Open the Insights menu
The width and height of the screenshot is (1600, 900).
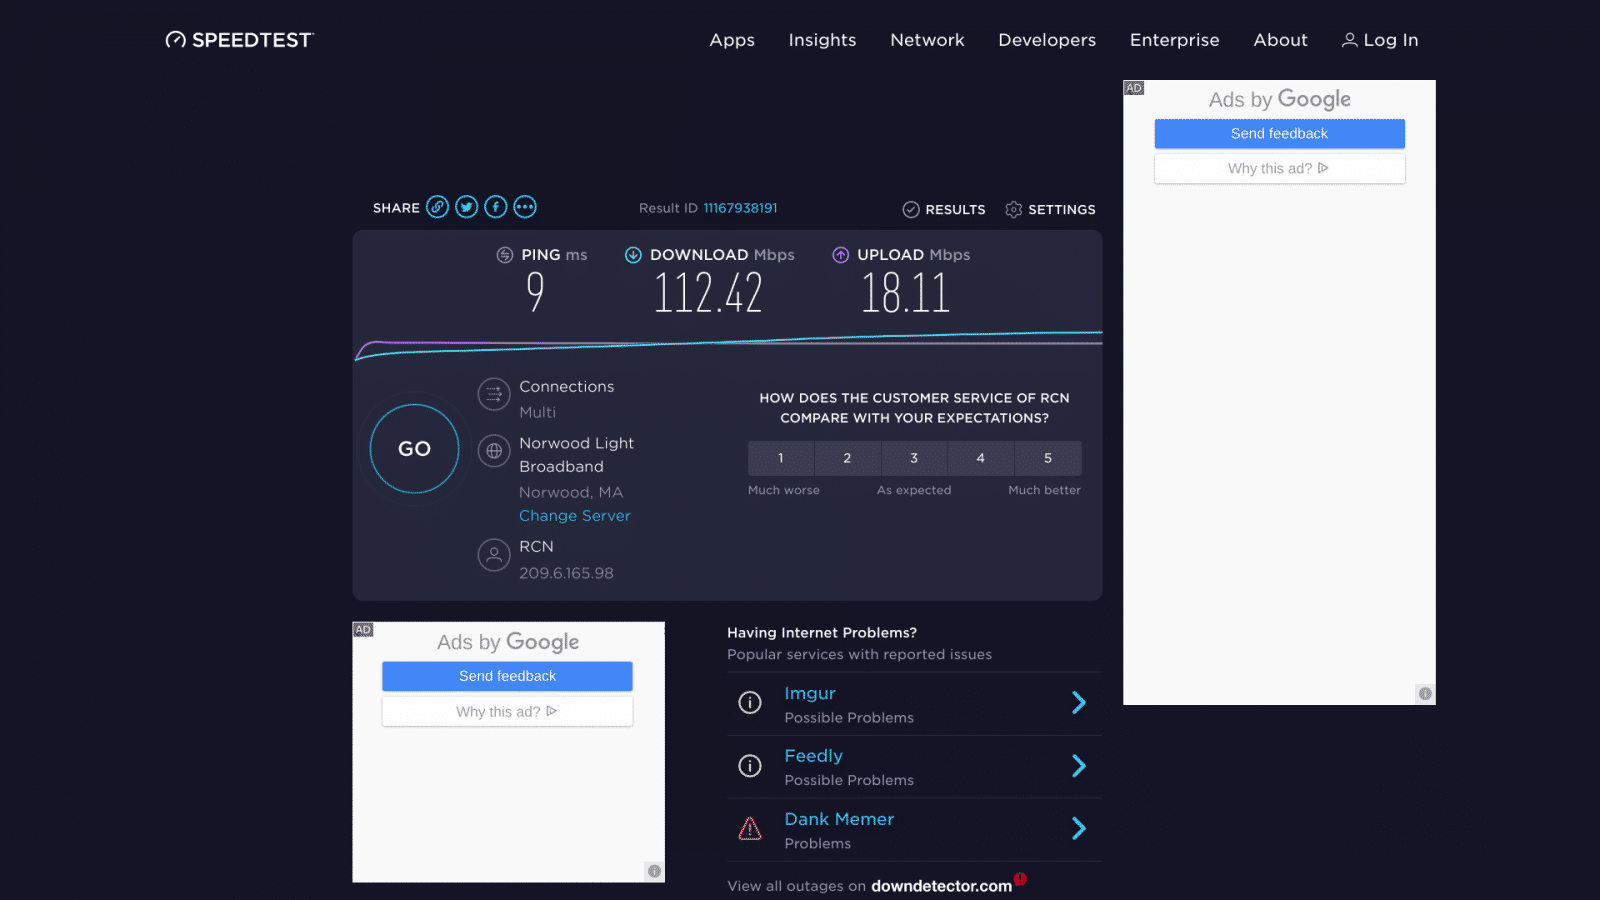tap(822, 40)
